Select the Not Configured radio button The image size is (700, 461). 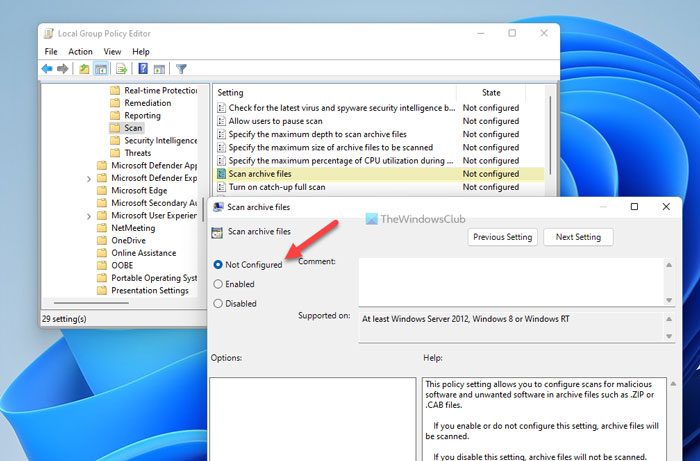[218, 265]
